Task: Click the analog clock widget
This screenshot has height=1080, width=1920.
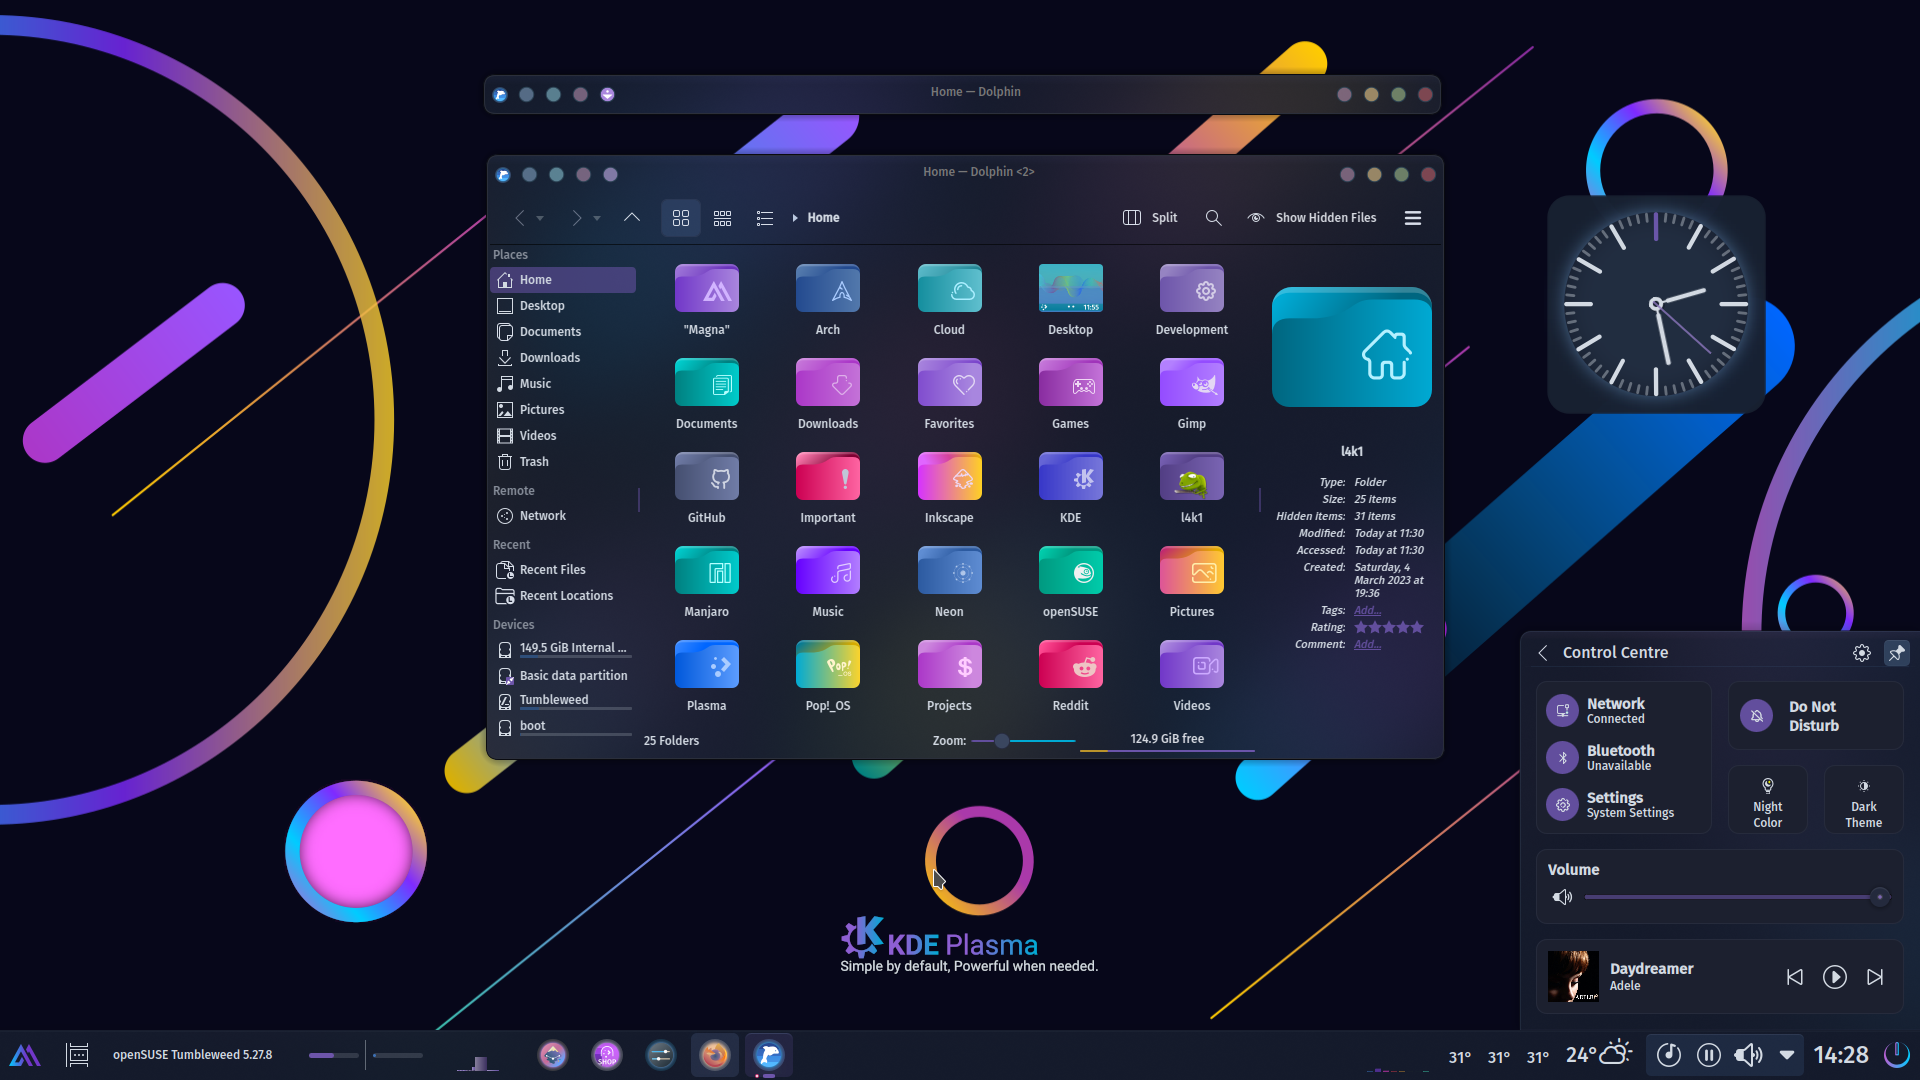Action: [1655, 304]
